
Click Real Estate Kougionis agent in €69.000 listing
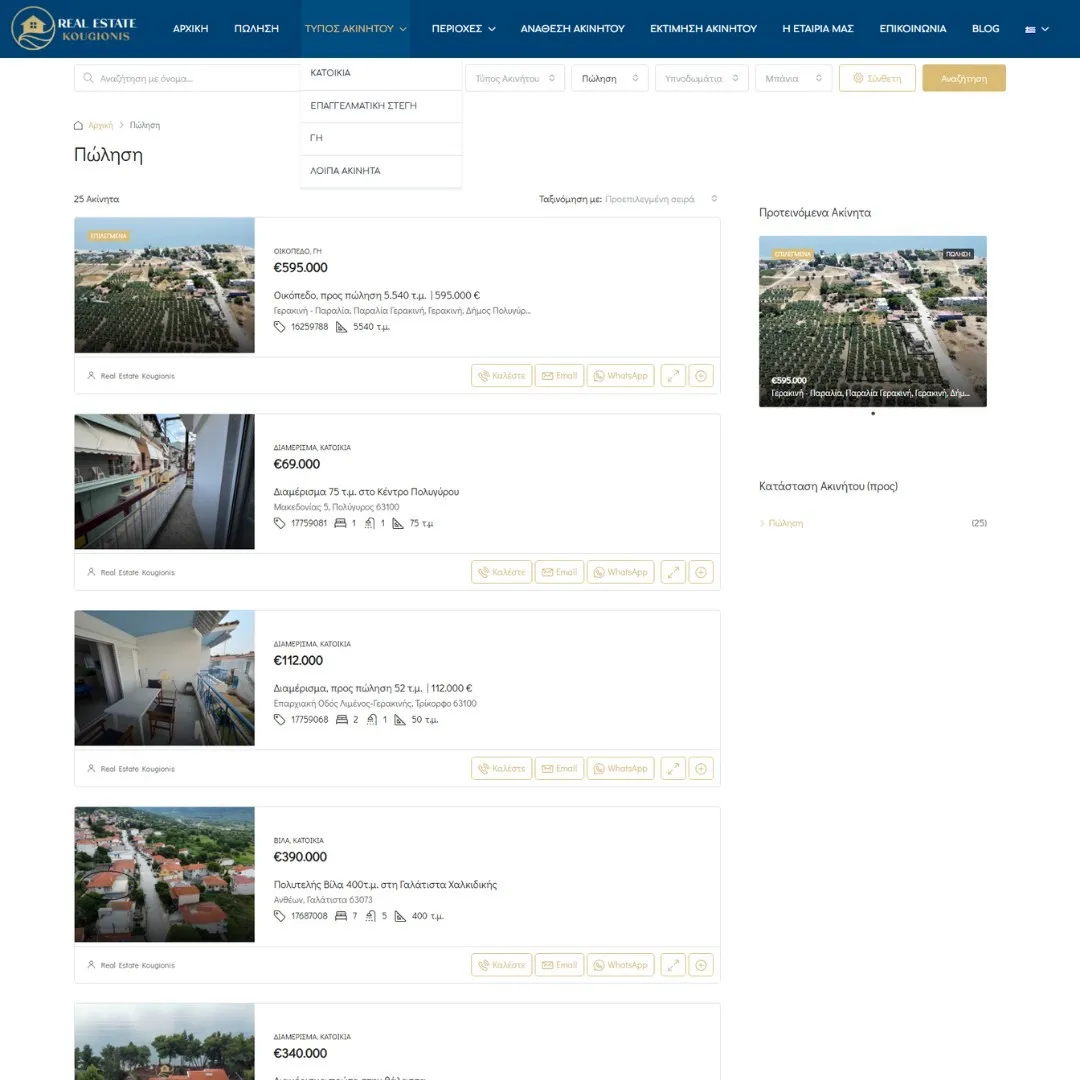coord(138,572)
